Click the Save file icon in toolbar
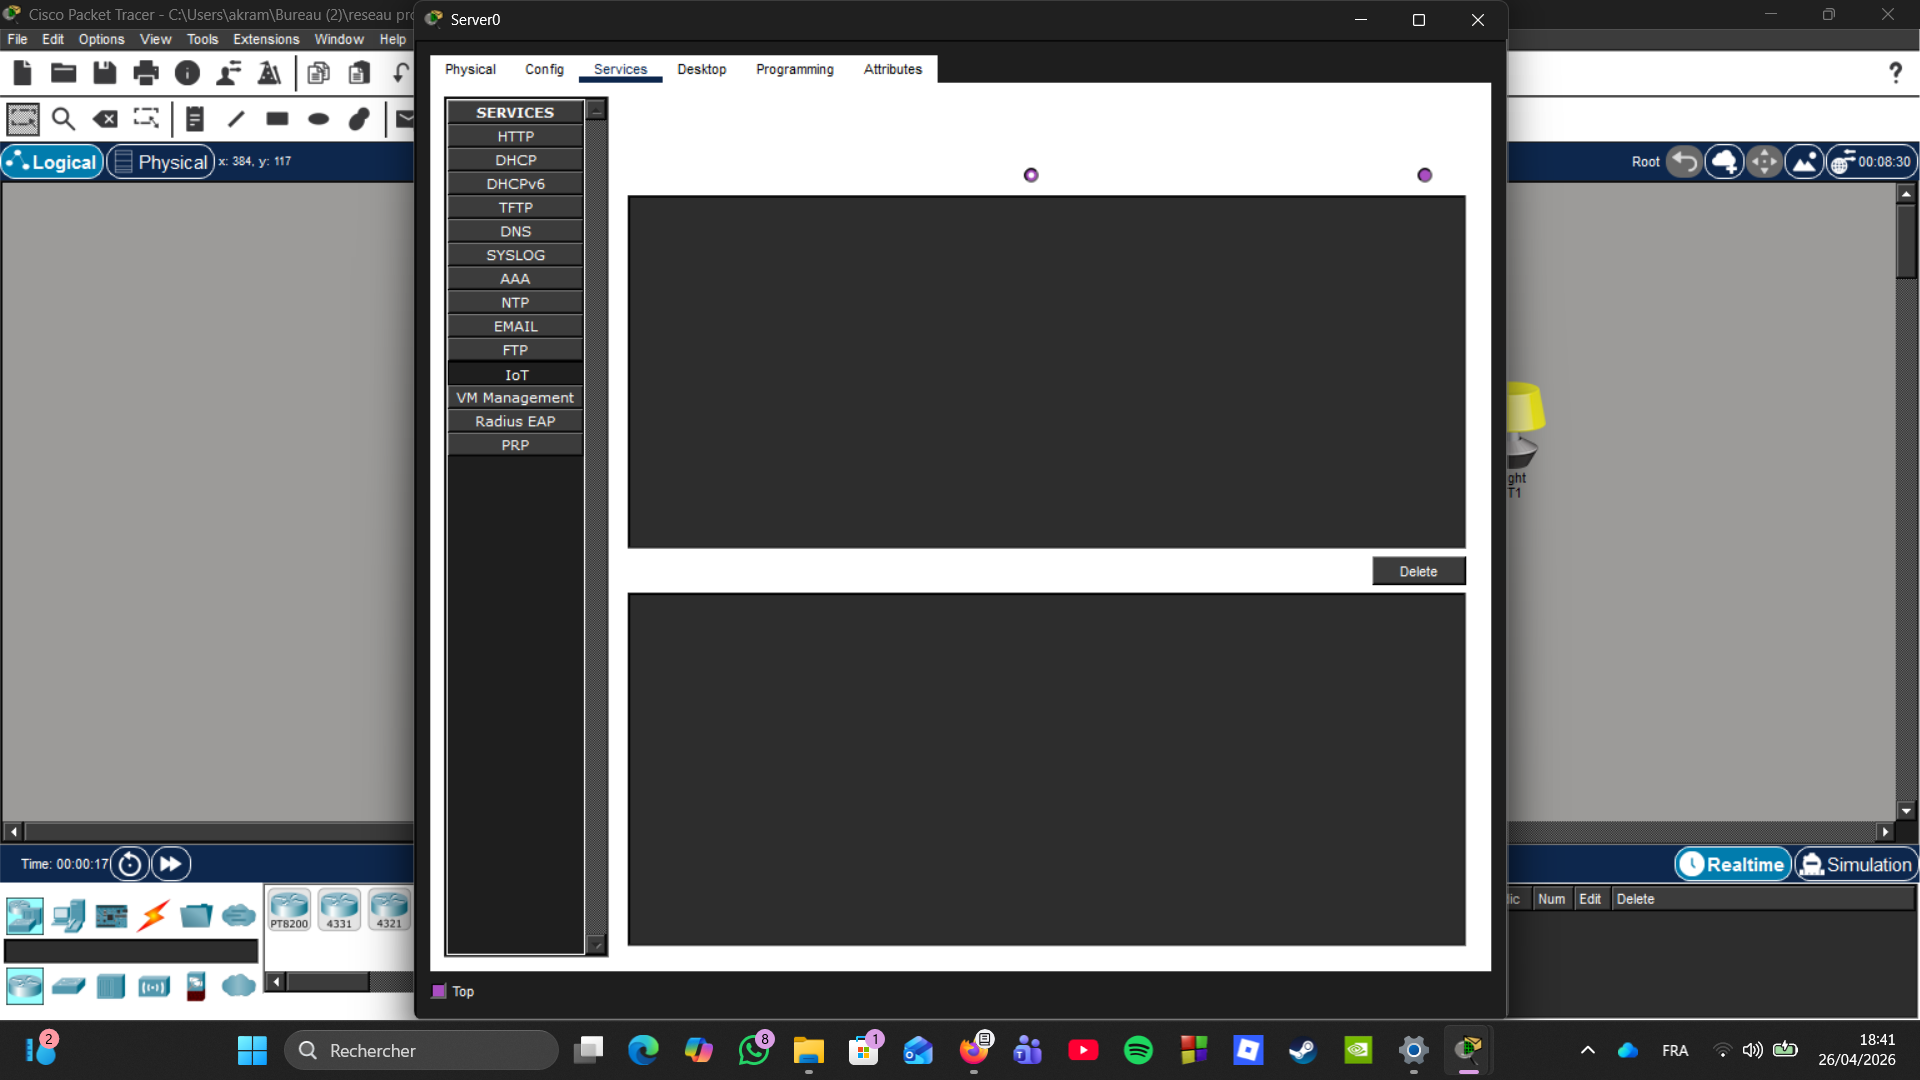Image resolution: width=1920 pixels, height=1080 pixels. [x=104, y=73]
